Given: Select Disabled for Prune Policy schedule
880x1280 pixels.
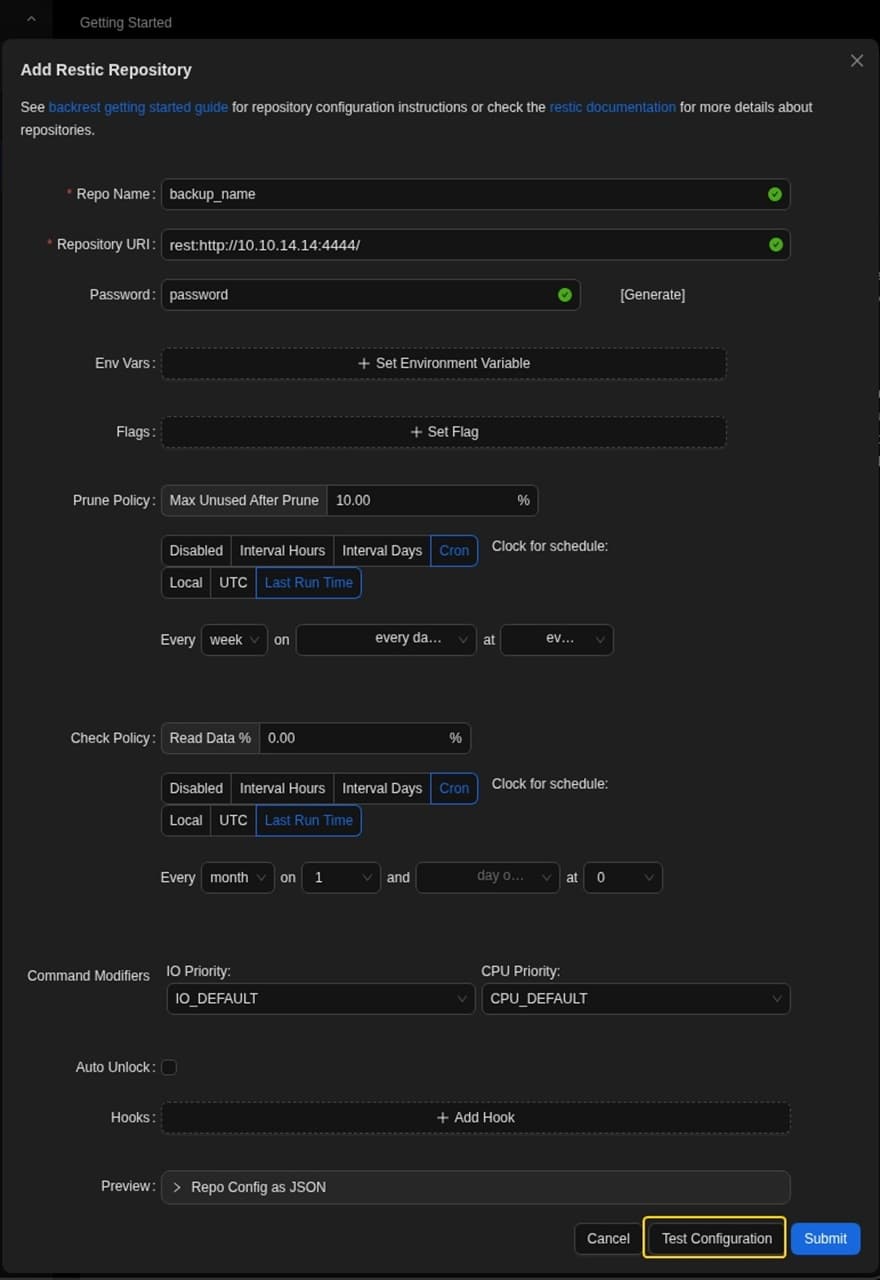Looking at the screenshot, I should pyautogui.click(x=196, y=551).
